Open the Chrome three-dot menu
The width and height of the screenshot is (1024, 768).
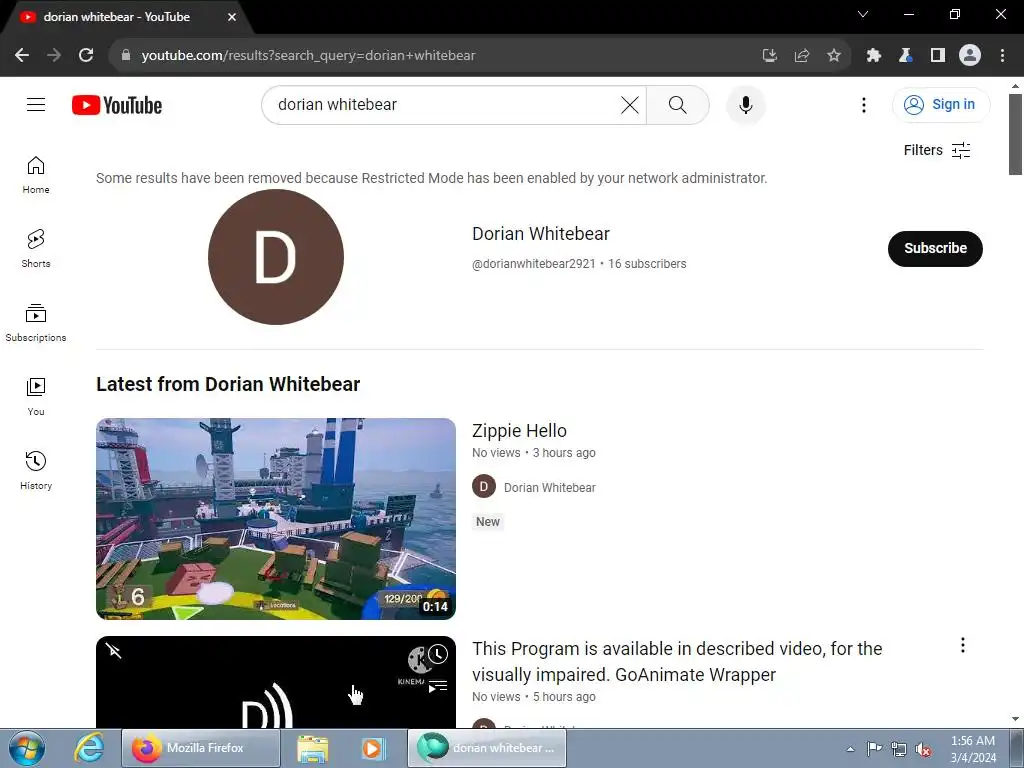[x=1002, y=56]
